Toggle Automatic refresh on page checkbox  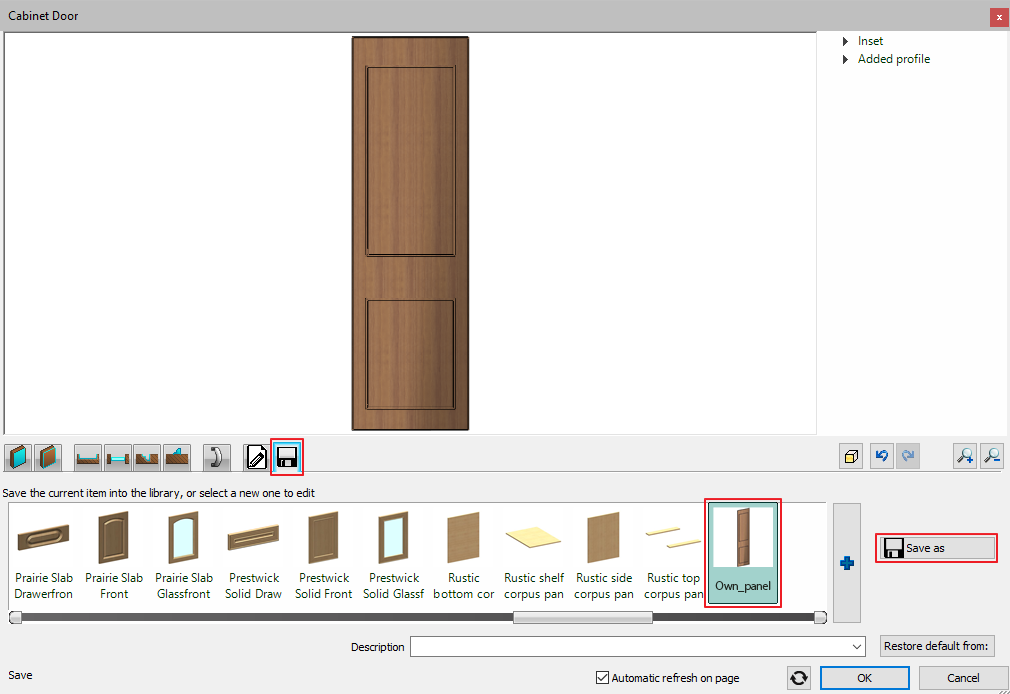[602, 678]
